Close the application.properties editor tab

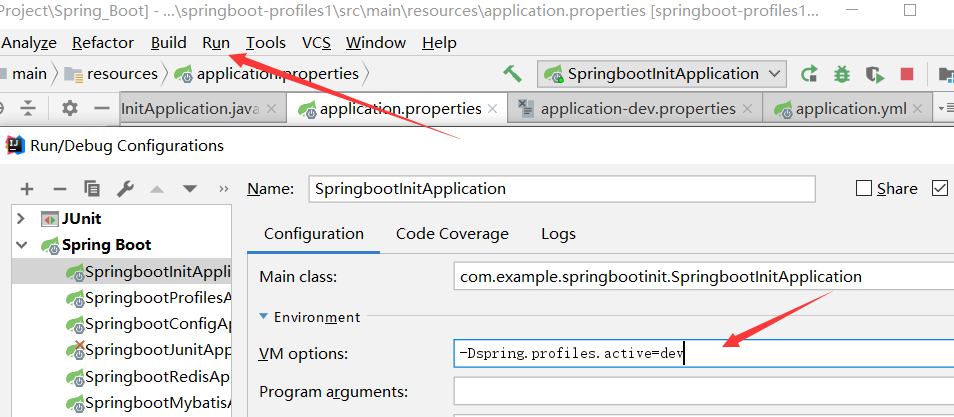(x=493, y=109)
